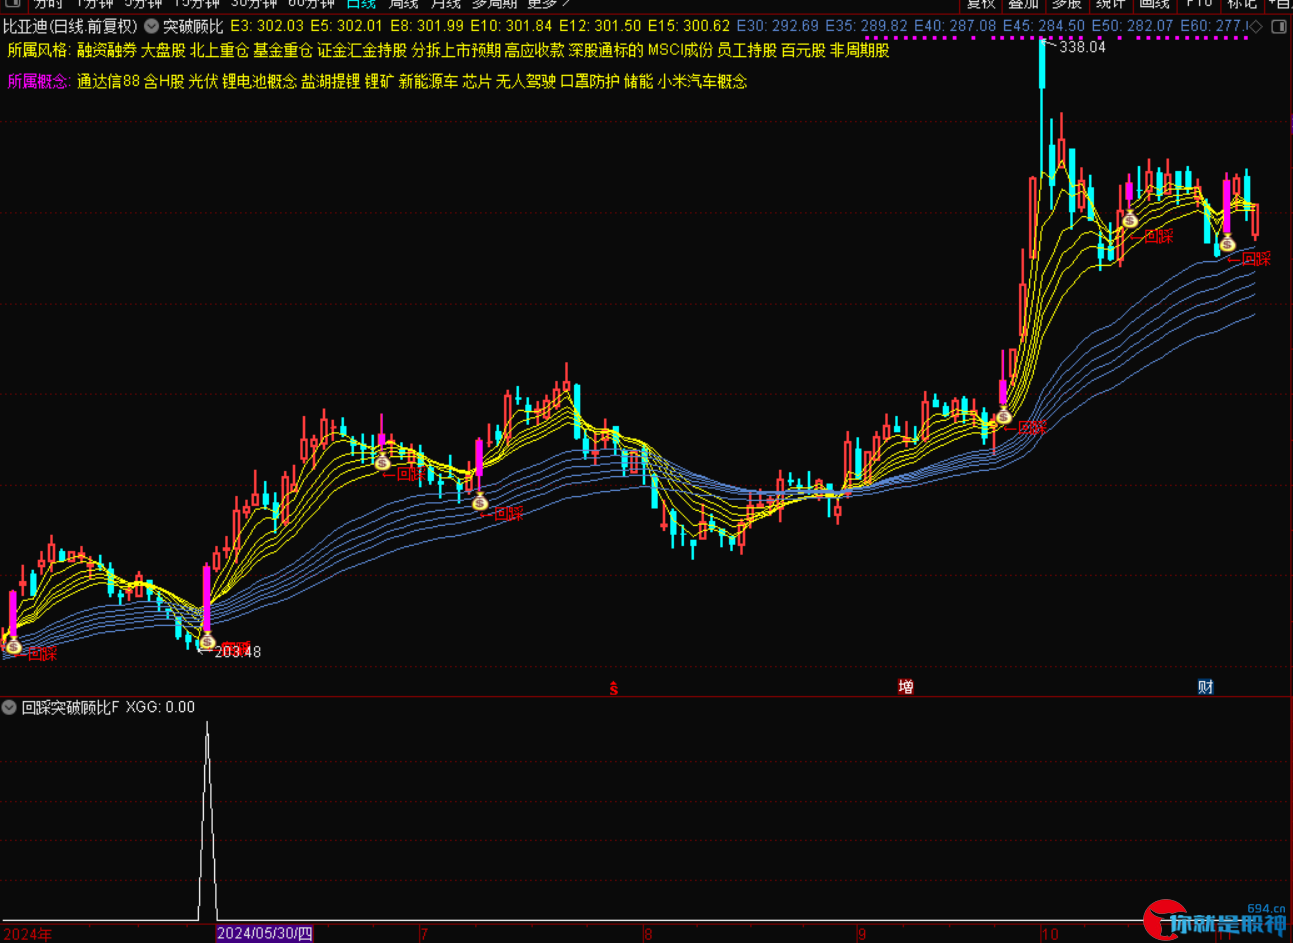Screen dimensions: 1293x943
Task: Click the leftmost money bag signal marker
Action: (x=13, y=646)
